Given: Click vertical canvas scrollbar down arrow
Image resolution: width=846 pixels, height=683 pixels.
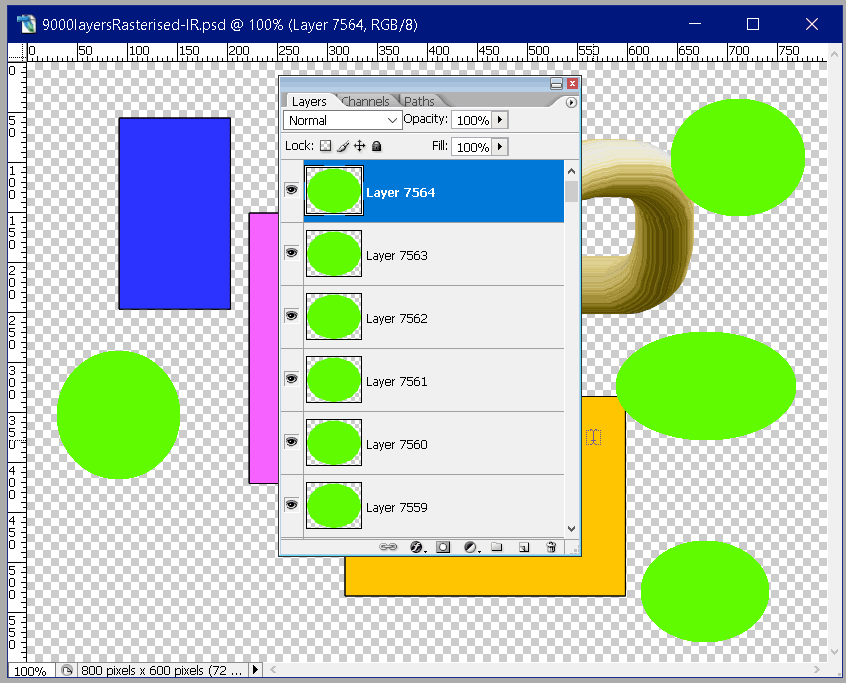Looking at the screenshot, I should click(833, 652).
